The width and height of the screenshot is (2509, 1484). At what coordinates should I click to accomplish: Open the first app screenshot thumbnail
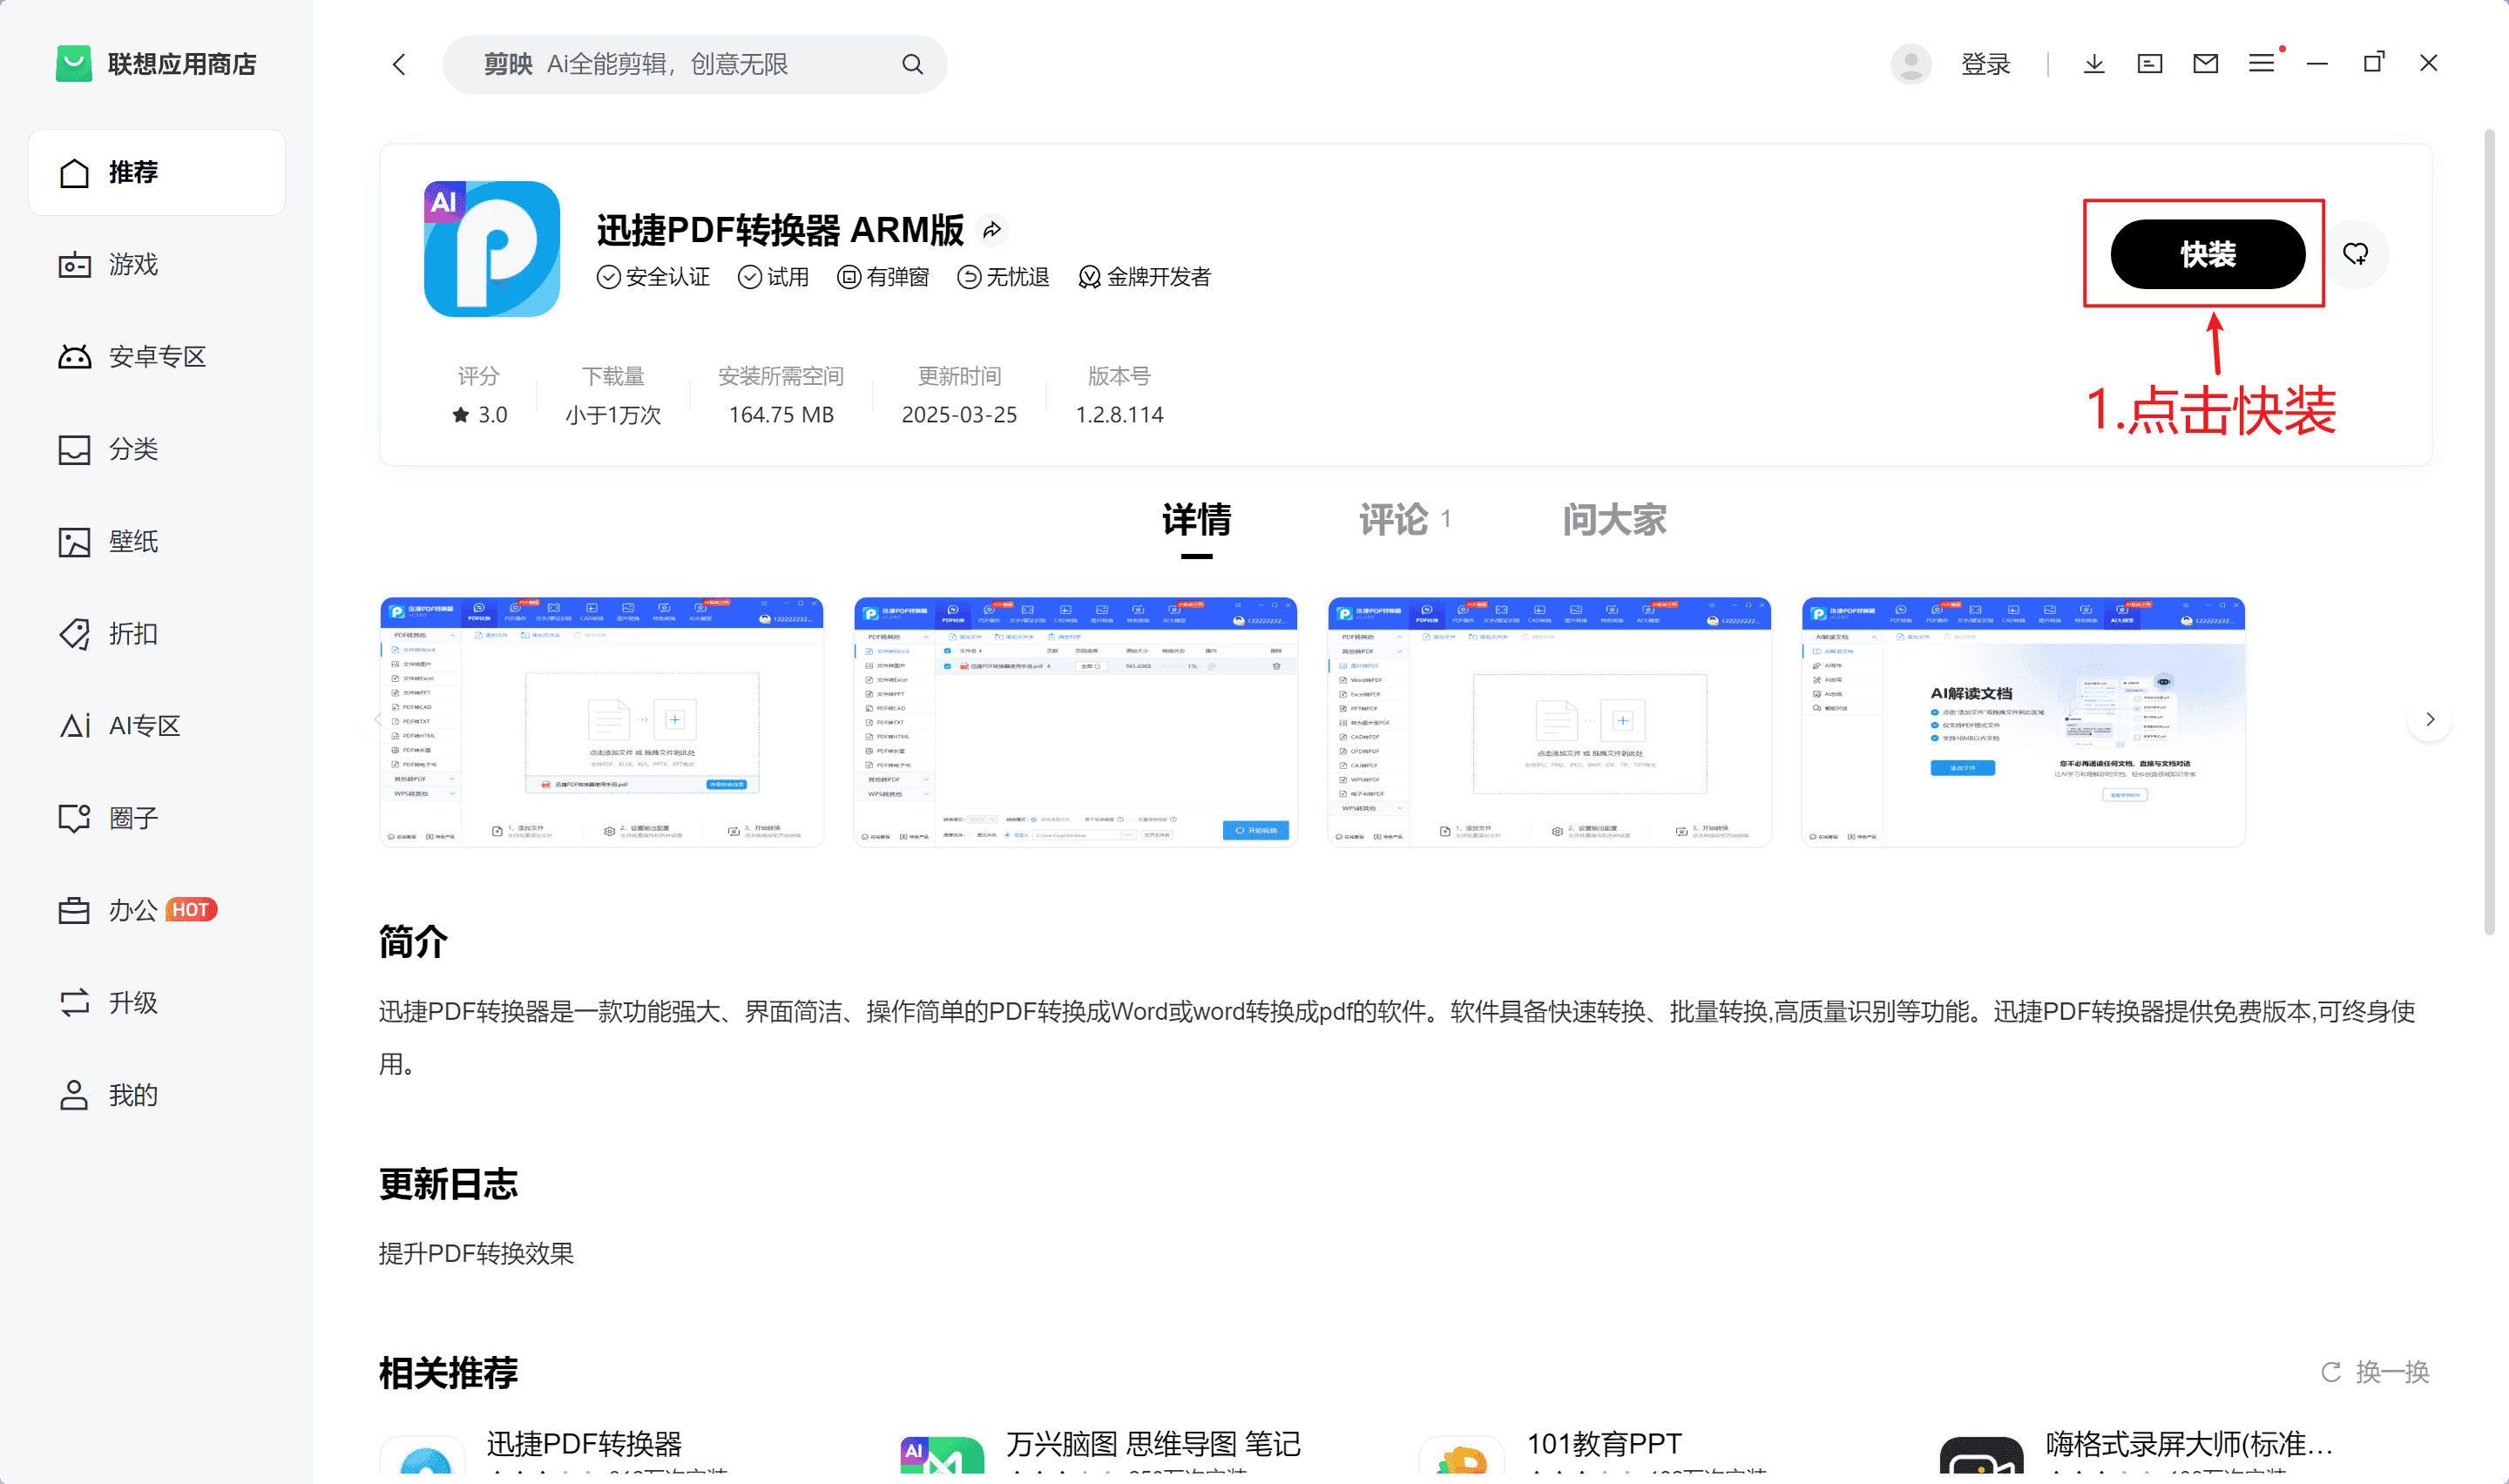click(601, 722)
